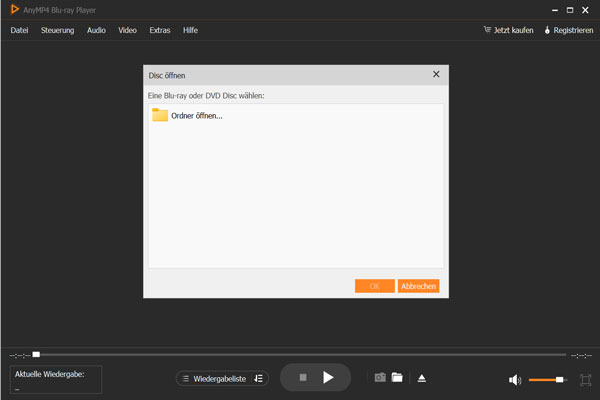This screenshot has width=600, height=400.
Task: Open the Extras menu
Action: (160, 30)
